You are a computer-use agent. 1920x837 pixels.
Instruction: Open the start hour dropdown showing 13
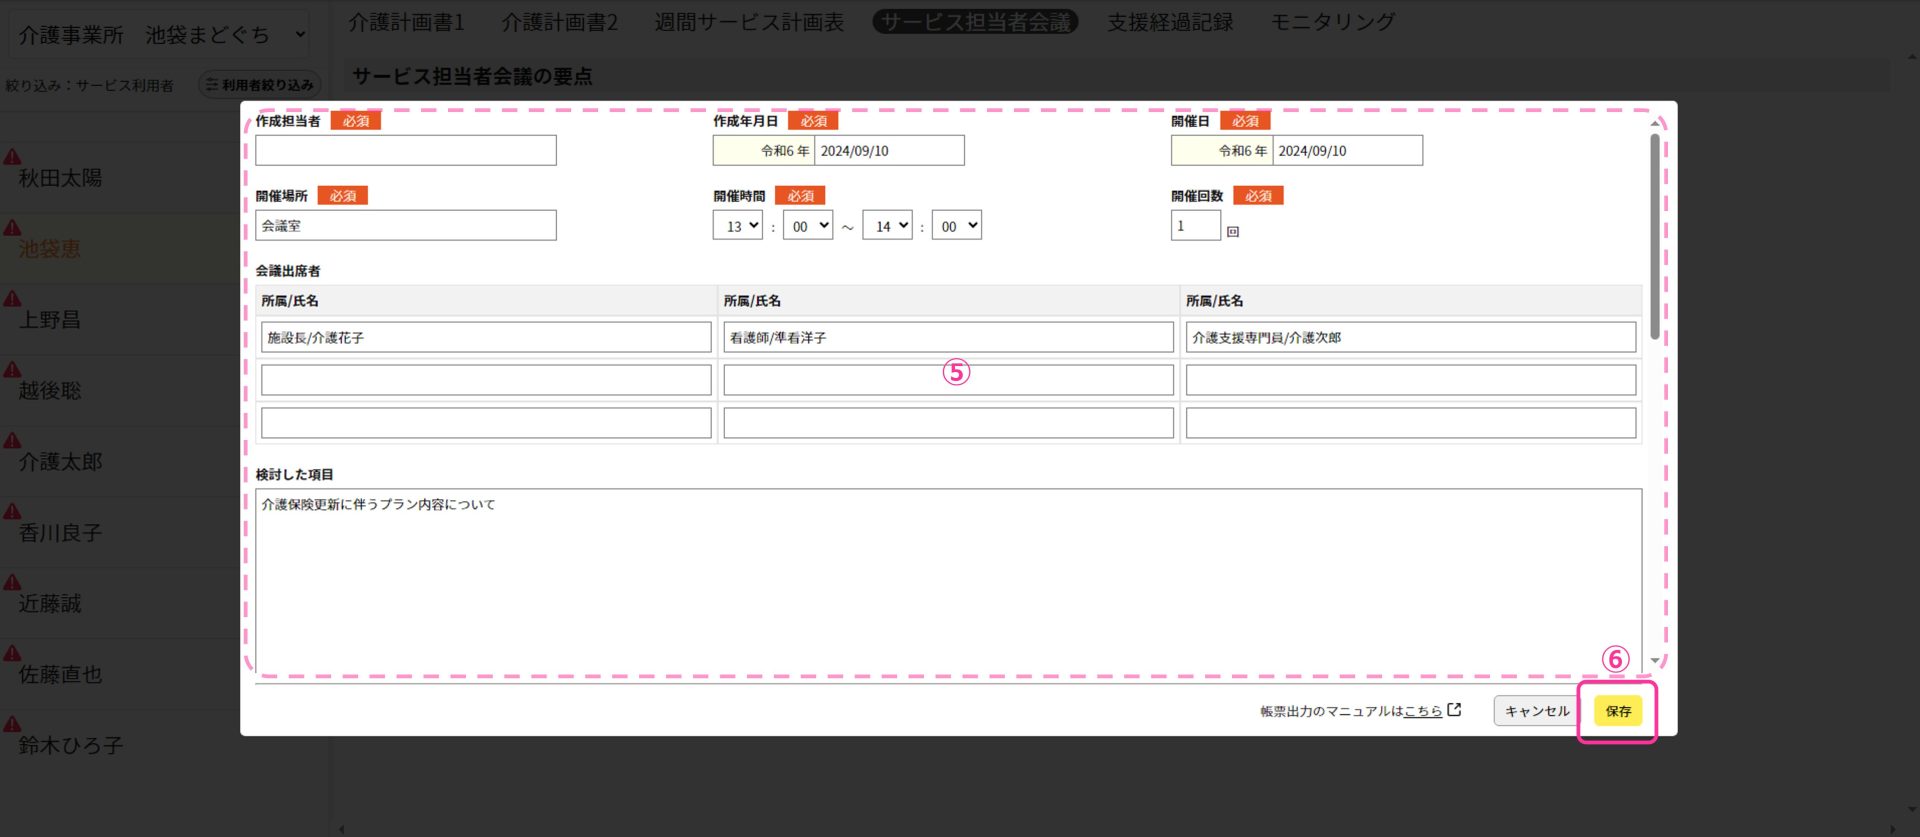[737, 226]
